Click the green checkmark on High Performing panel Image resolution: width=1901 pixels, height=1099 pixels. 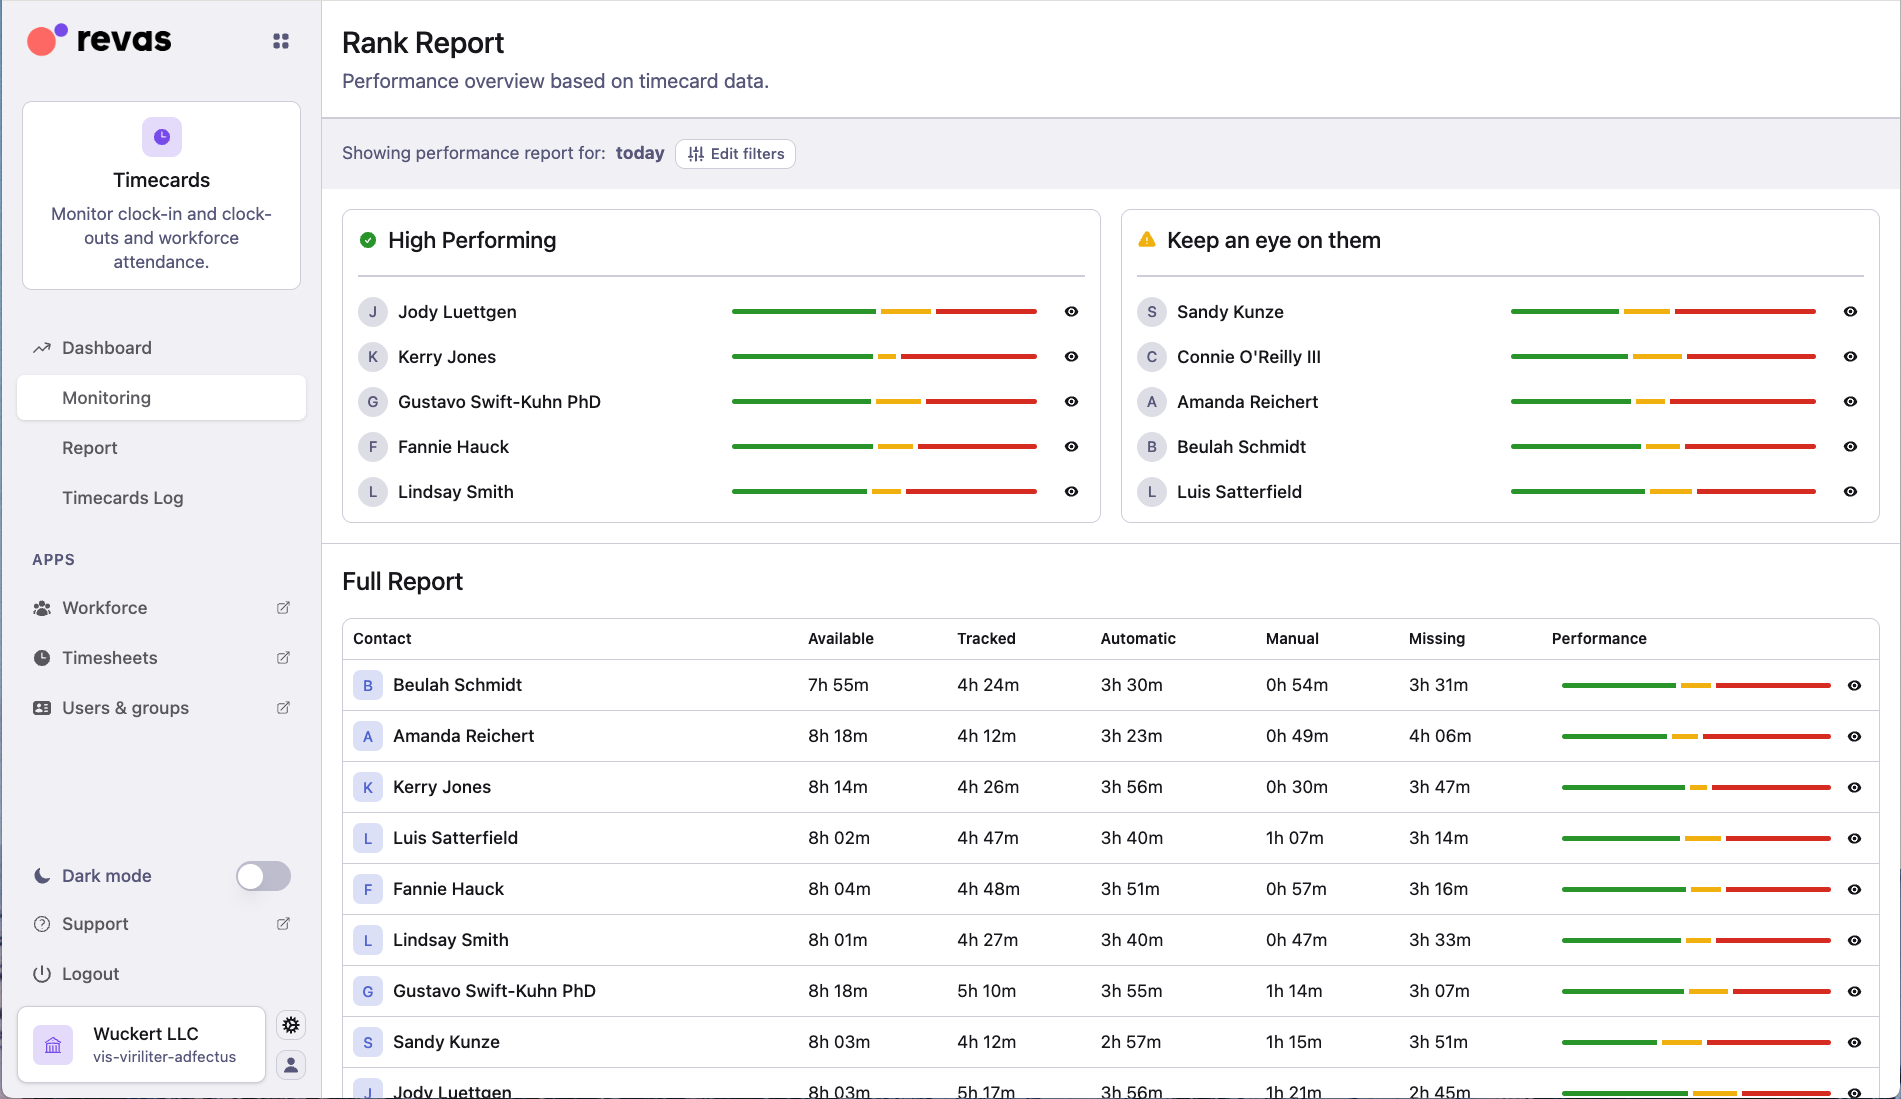368,240
